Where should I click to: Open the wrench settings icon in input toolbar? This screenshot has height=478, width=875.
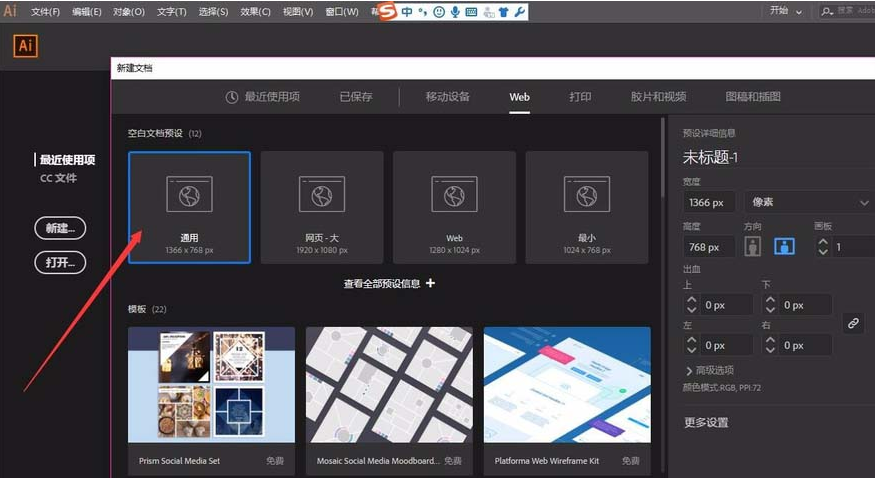click(x=519, y=12)
